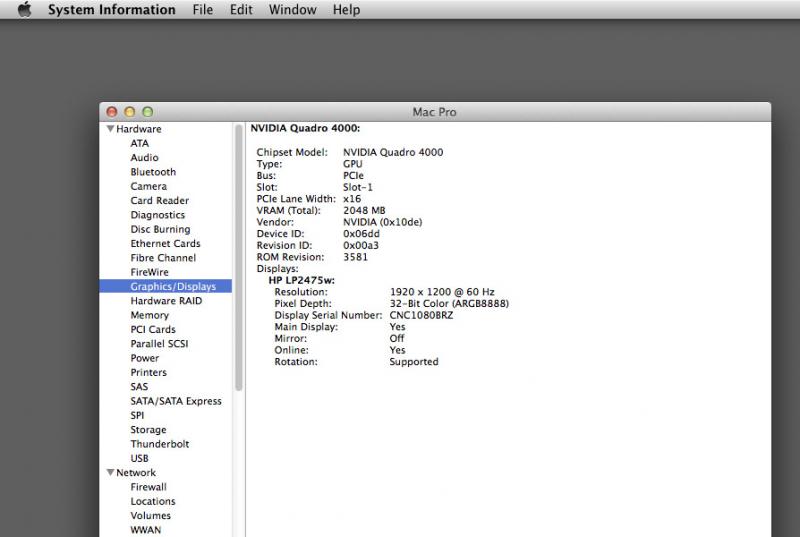Select WWAN under Network
This screenshot has height=537, width=800.
point(146,529)
